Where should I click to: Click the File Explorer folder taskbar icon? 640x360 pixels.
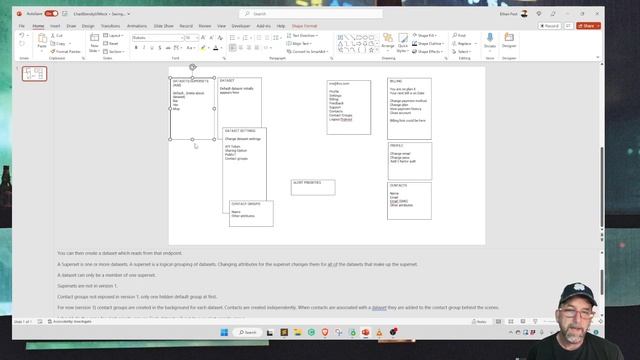(298, 333)
